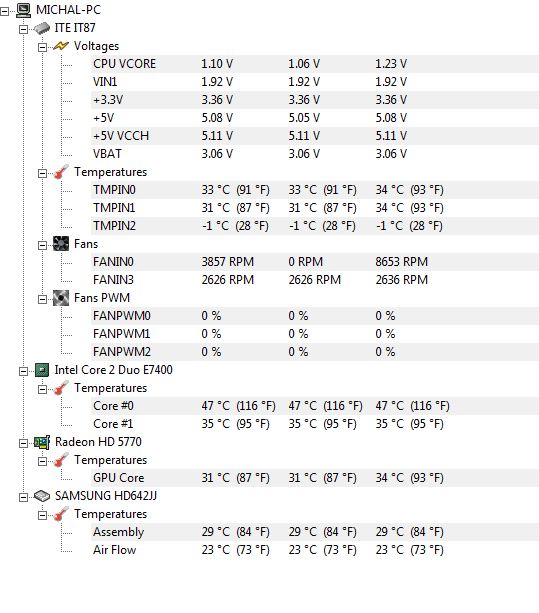Screen dimensions: 539x613
Task: Collapse the ITE IT87 node
Action: 23,30
